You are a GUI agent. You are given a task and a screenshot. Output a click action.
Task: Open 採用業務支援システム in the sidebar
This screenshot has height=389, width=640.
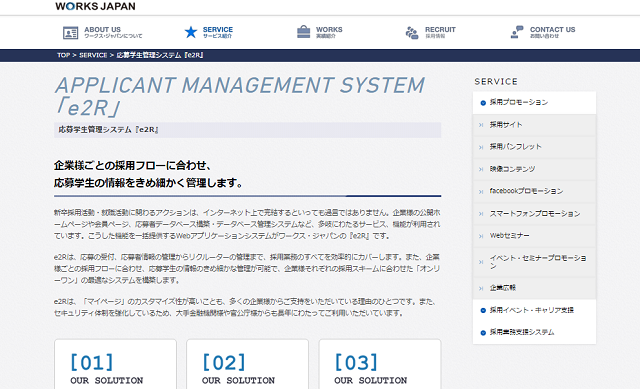[x=534, y=332]
